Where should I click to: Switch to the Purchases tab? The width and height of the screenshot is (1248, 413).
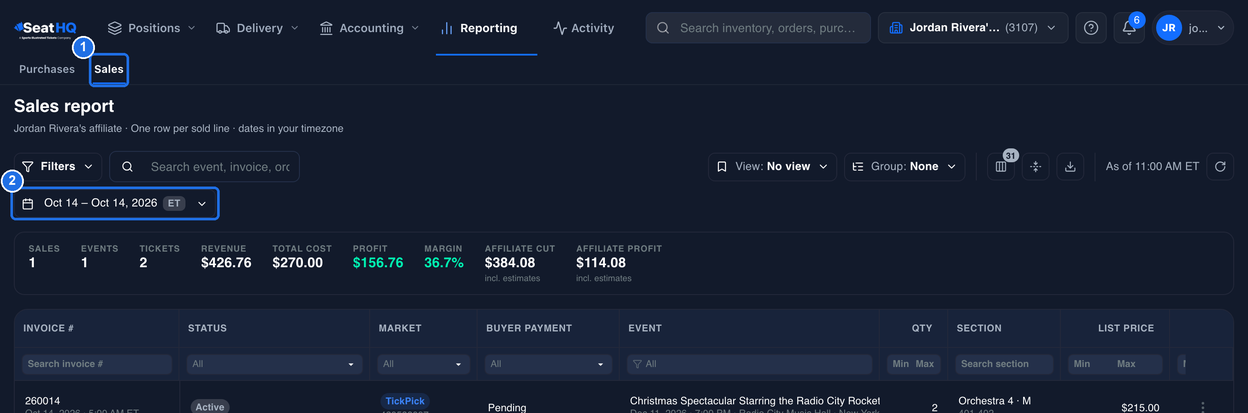pyautogui.click(x=47, y=69)
